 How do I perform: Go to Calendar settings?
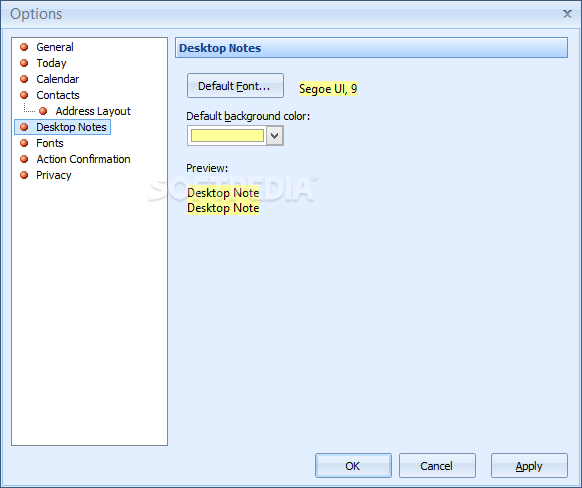[58, 79]
